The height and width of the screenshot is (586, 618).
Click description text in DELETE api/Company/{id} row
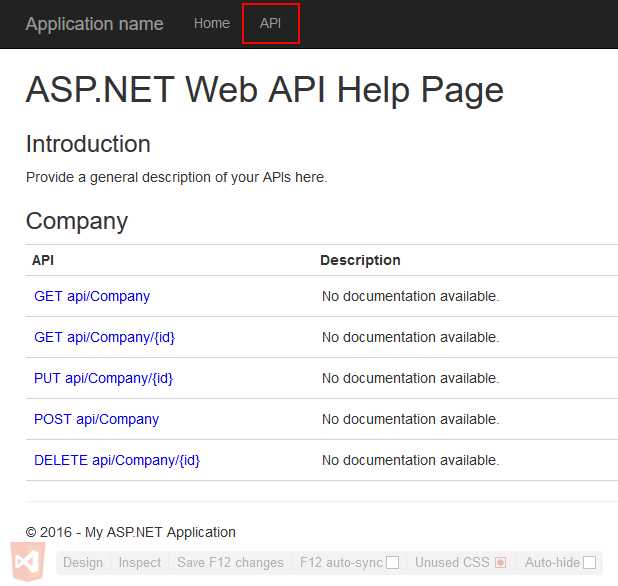click(x=410, y=460)
